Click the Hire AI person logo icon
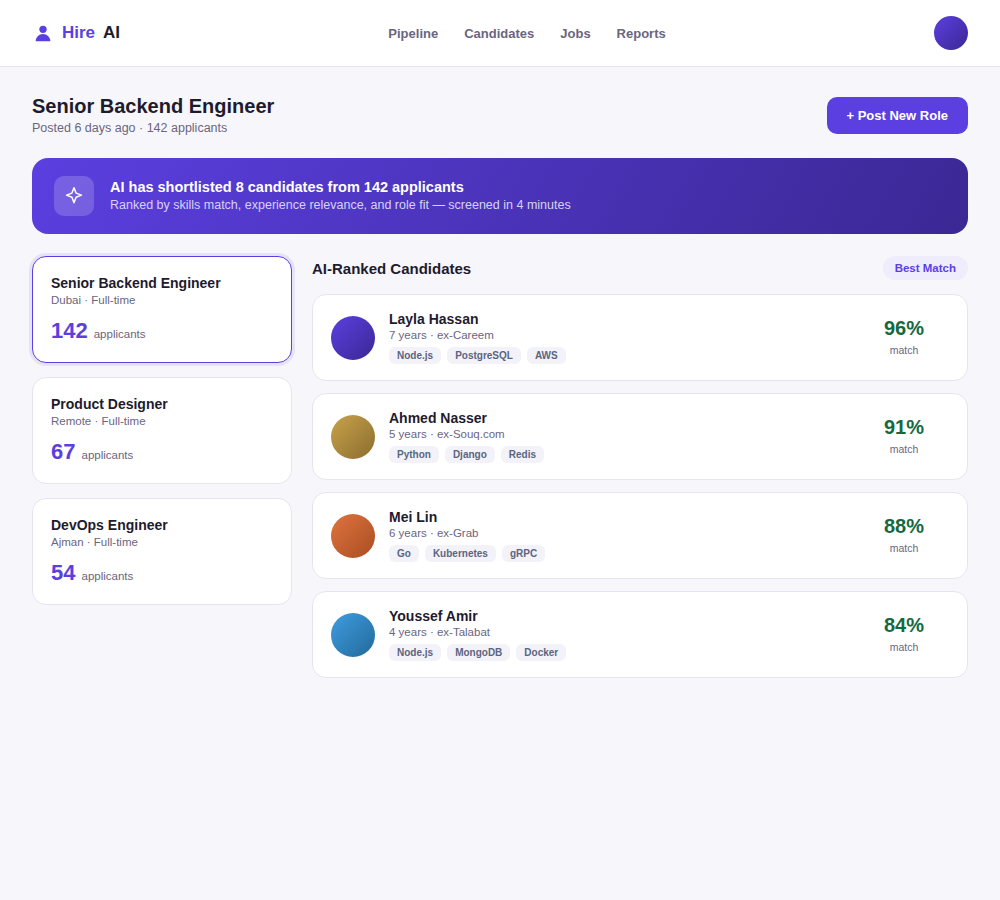 coord(43,33)
